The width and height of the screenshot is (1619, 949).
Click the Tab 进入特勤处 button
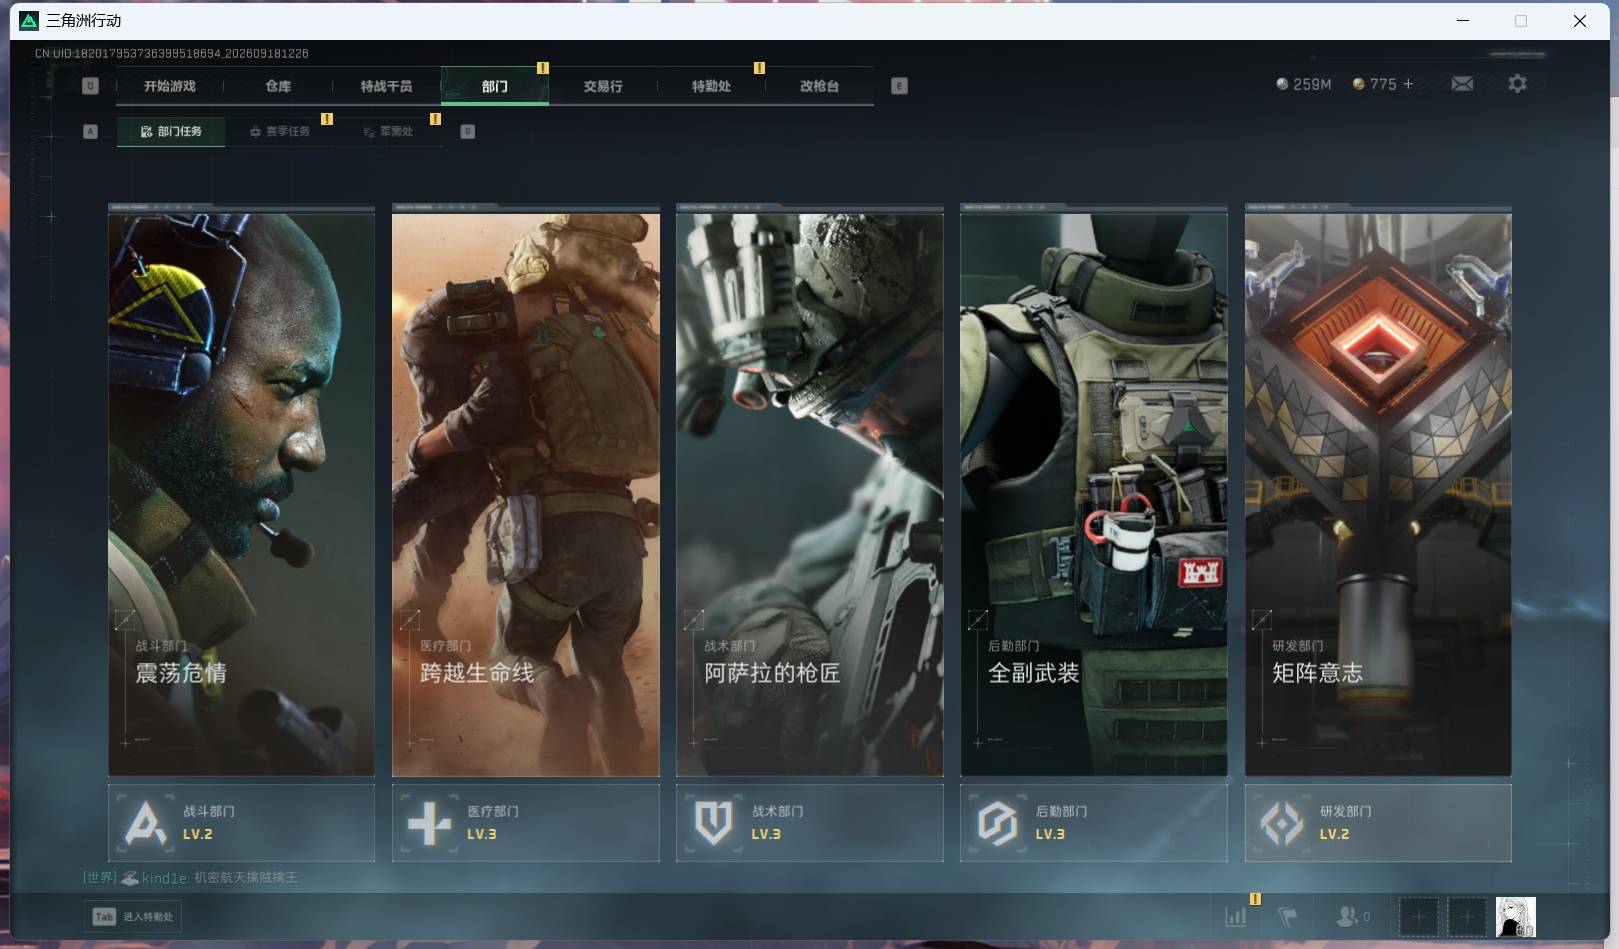(133, 916)
